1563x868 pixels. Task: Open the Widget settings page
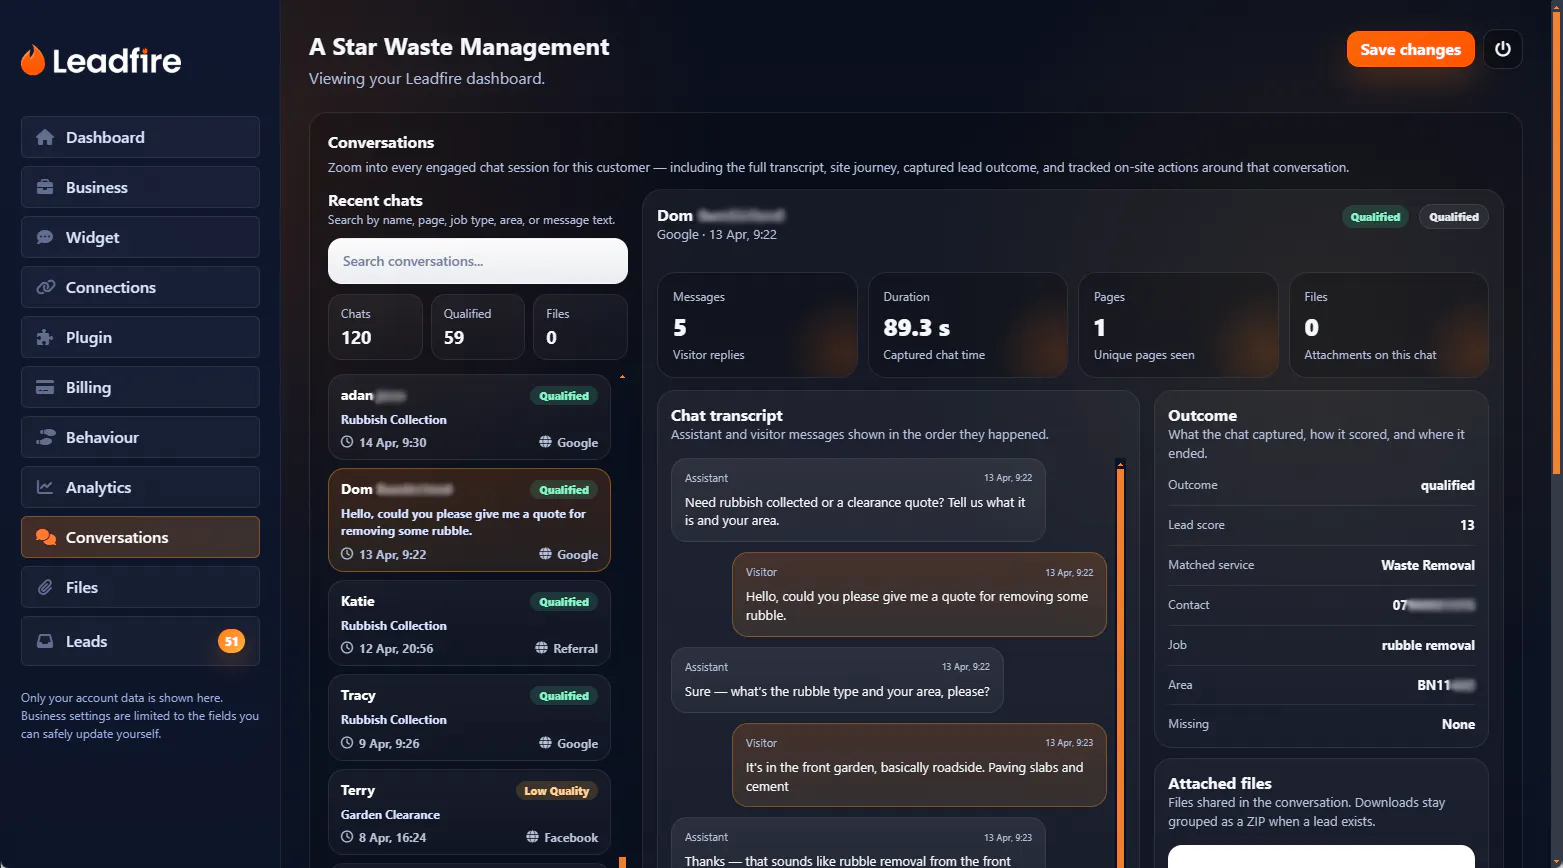140,237
